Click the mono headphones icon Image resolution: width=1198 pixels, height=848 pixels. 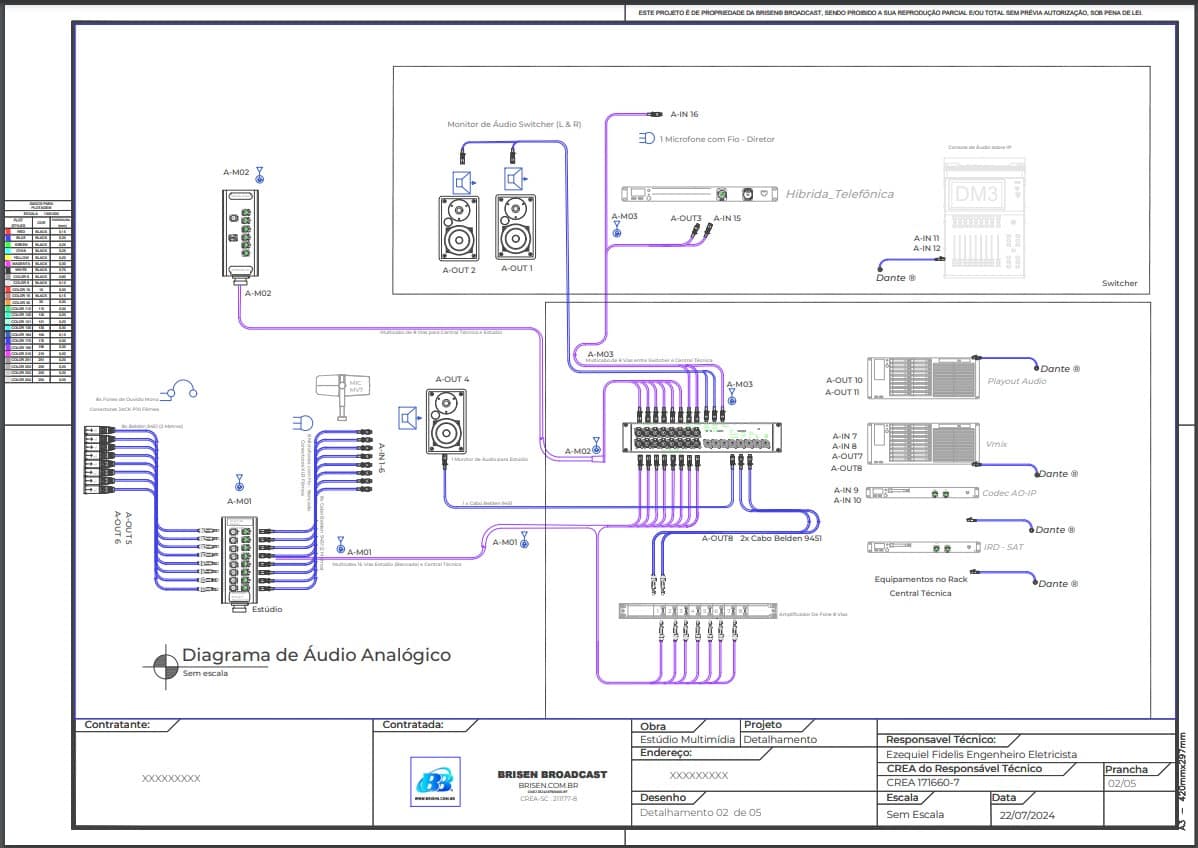click(x=183, y=390)
